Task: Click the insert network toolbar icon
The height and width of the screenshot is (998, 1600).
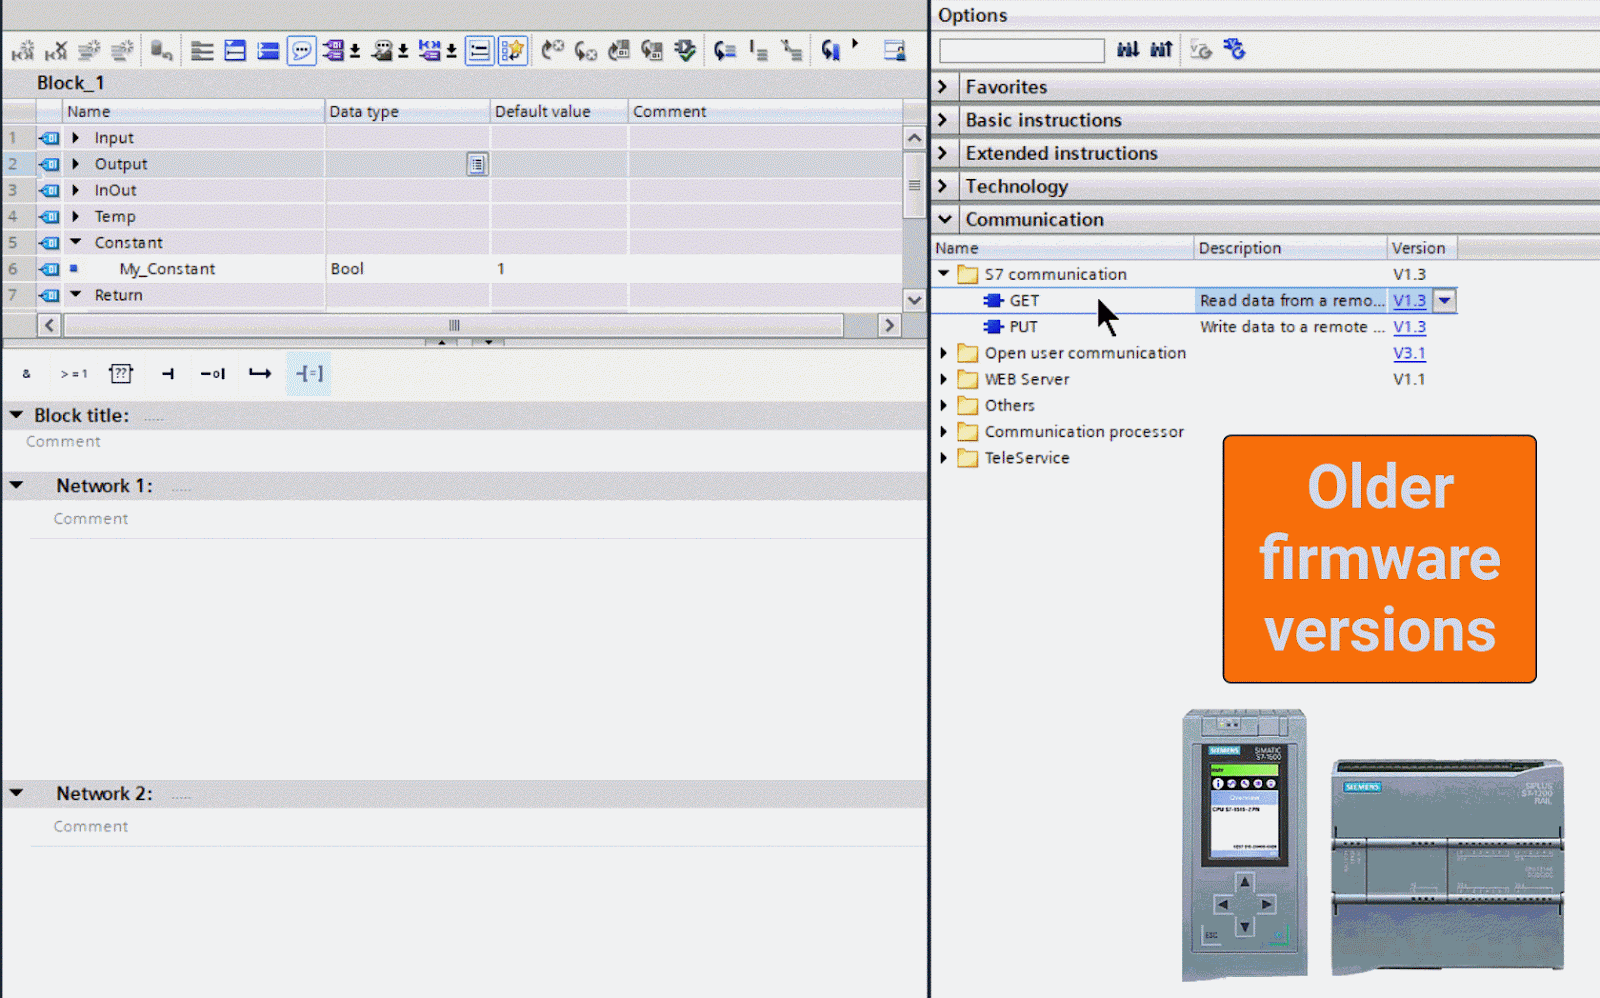Action: pyautogui.click(x=234, y=50)
